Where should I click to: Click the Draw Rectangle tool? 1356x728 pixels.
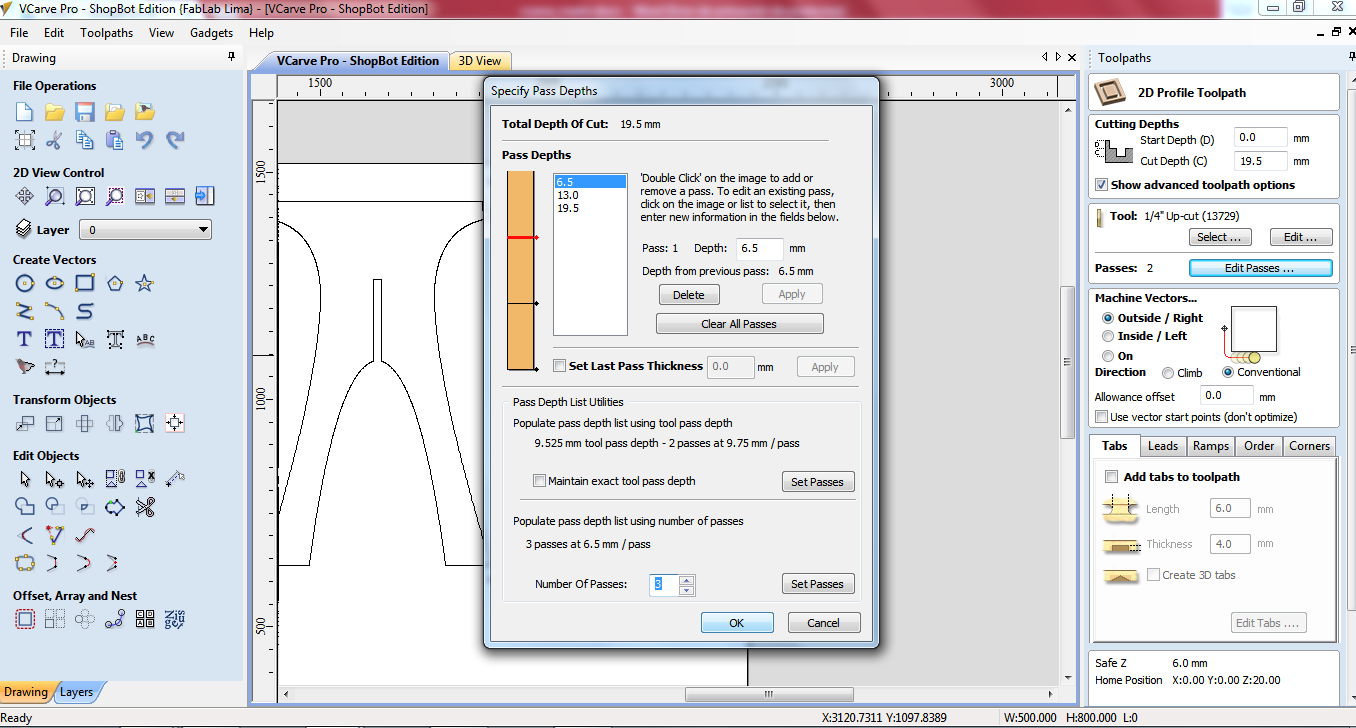[x=85, y=283]
